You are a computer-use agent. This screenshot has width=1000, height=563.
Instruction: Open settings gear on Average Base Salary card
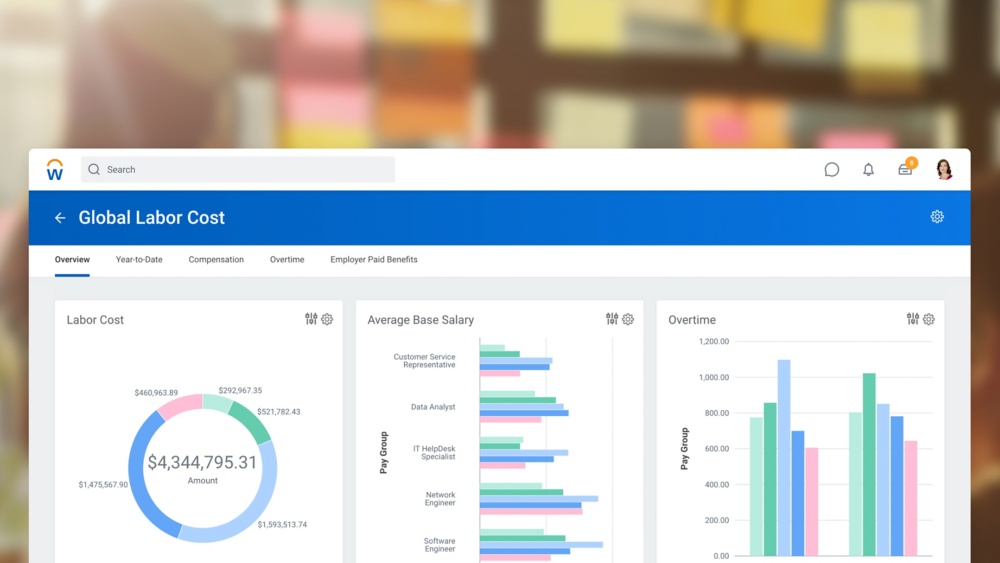pyautogui.click(x=628, y=319)
